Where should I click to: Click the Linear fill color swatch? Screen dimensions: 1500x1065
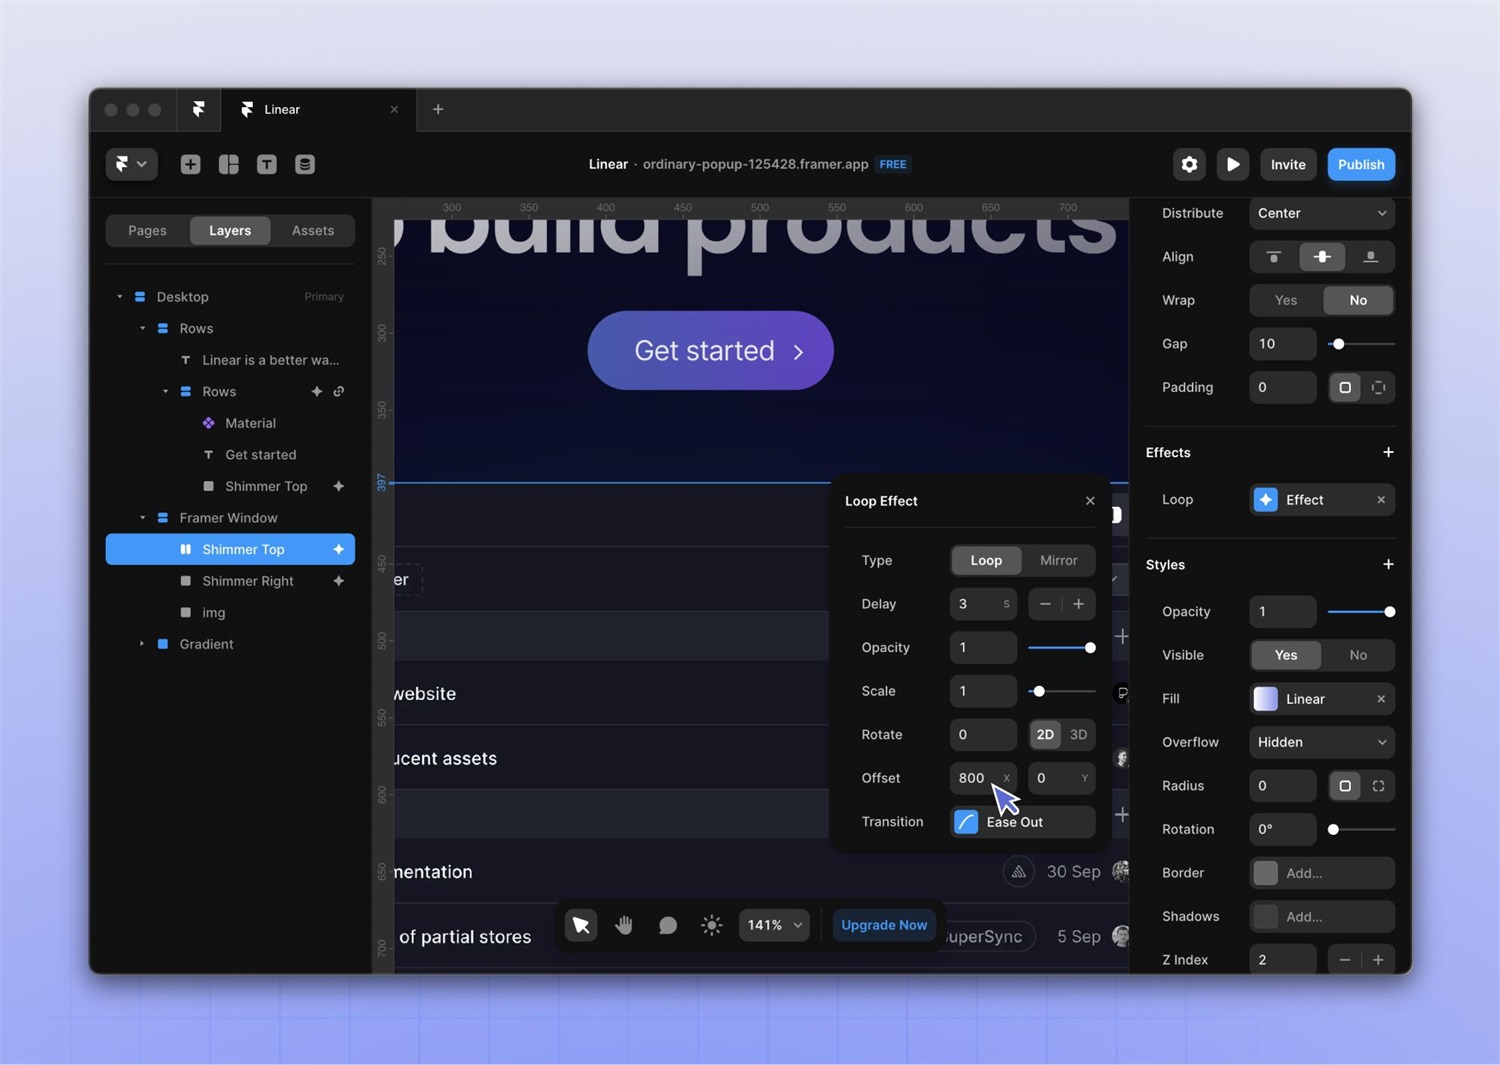tap(1266, 699)
